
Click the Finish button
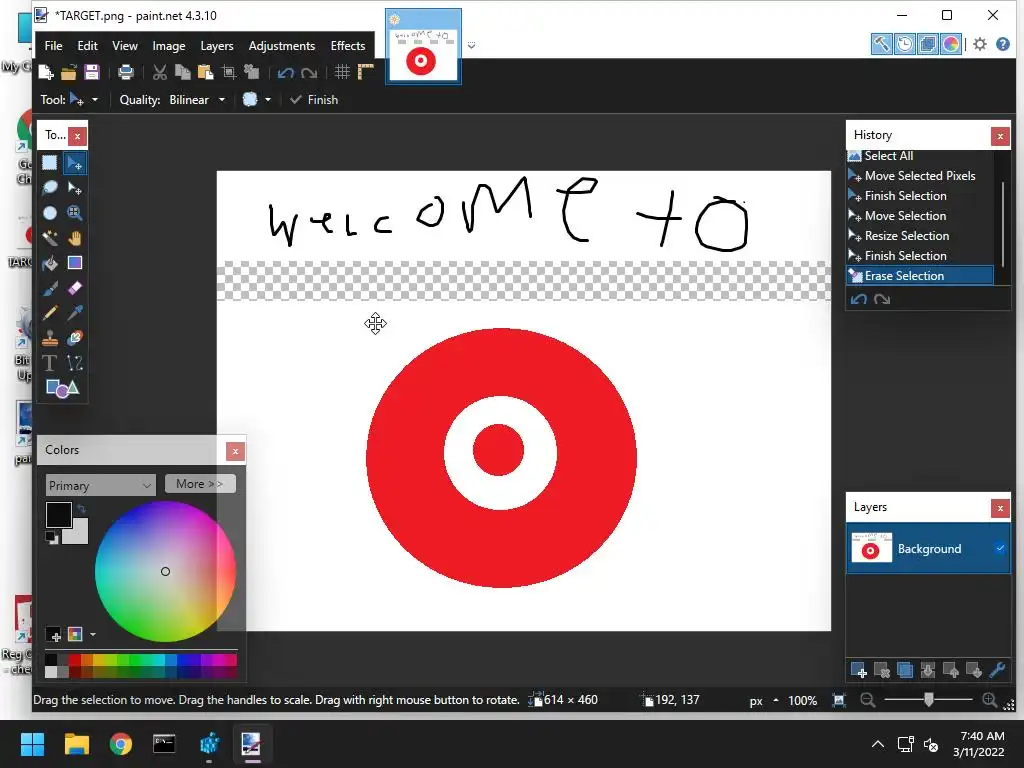click(314, 100)
